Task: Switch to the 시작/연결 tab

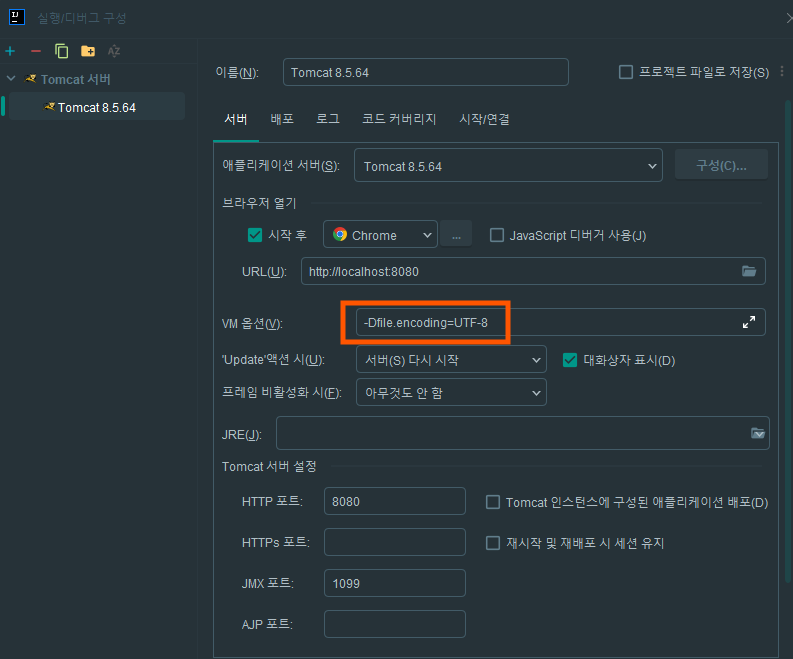Action: pos(484,119)
